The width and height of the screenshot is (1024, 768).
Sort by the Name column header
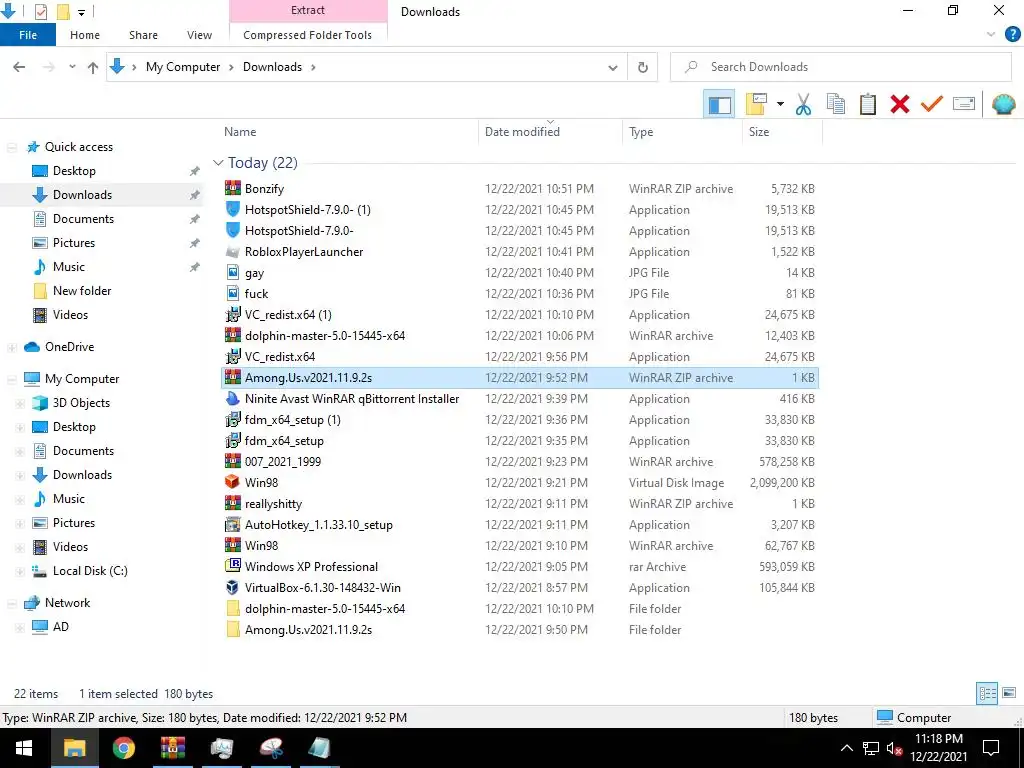(x=240, y=132)
